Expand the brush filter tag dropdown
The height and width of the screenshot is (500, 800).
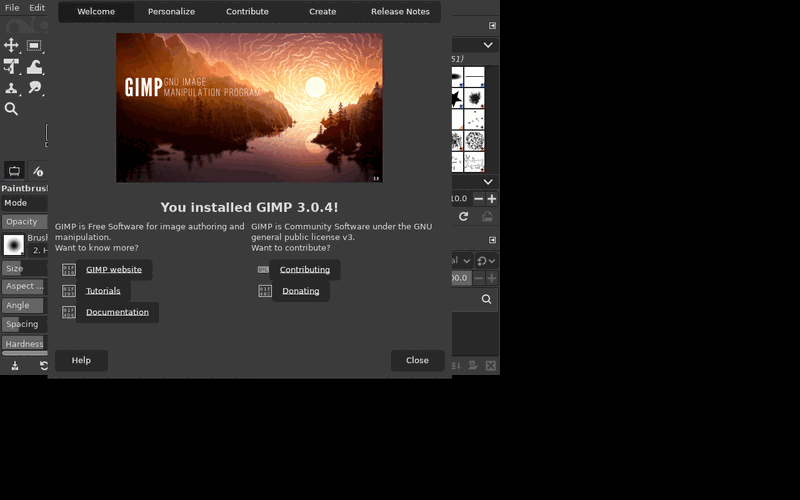click(x=488, y=45)
